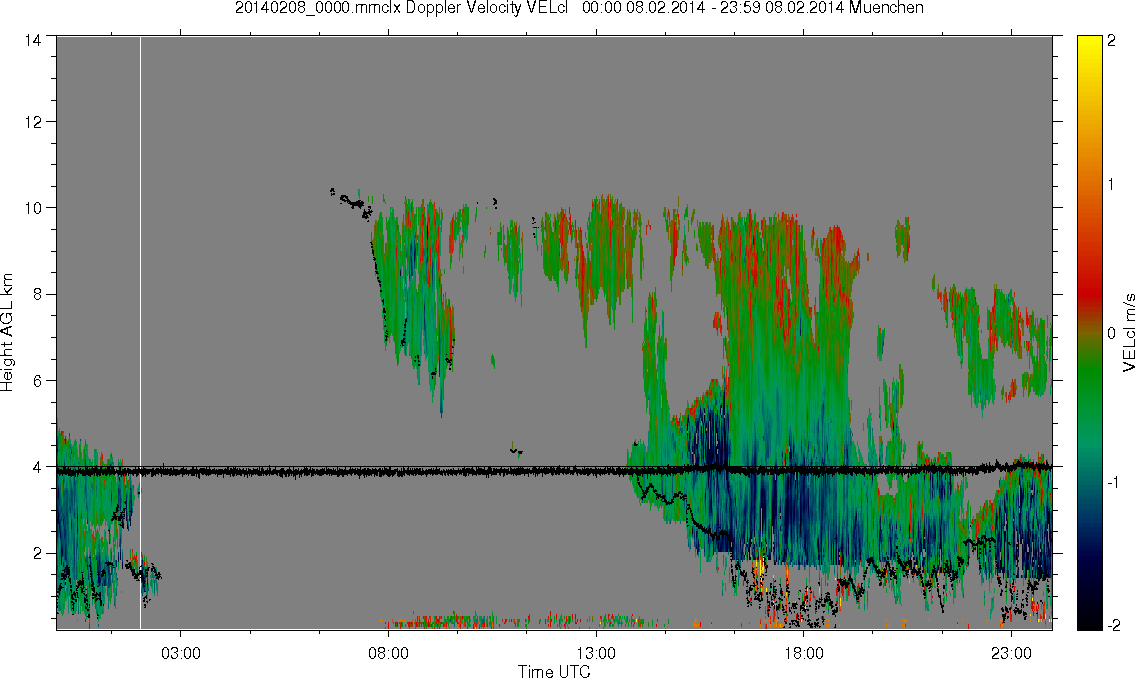Click the 03:00 time tick label
The image size is (1135, 678).
(180, 653)
